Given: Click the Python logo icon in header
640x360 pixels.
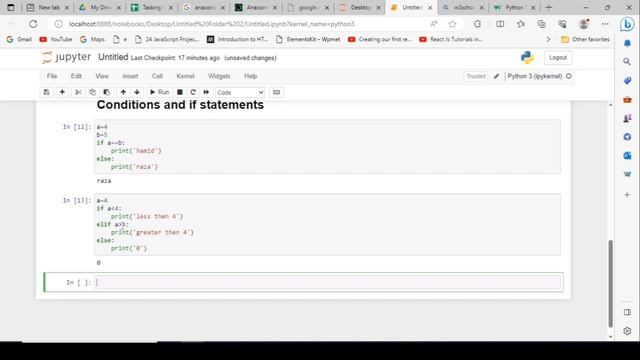Looking at the screenshot, I should pyautogui.click(x=527, y=58).
